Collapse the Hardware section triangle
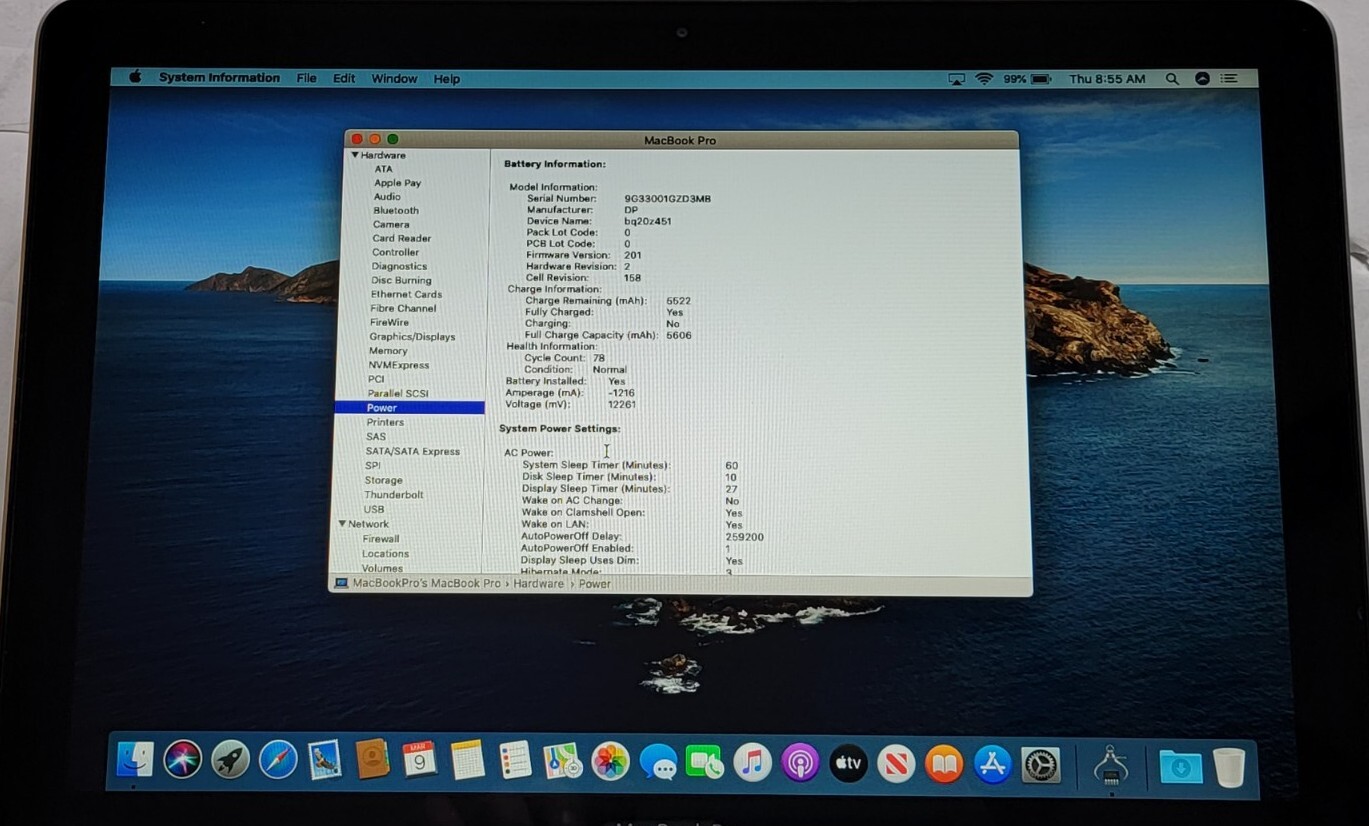Screen dimensions: 1369x826 354,155
